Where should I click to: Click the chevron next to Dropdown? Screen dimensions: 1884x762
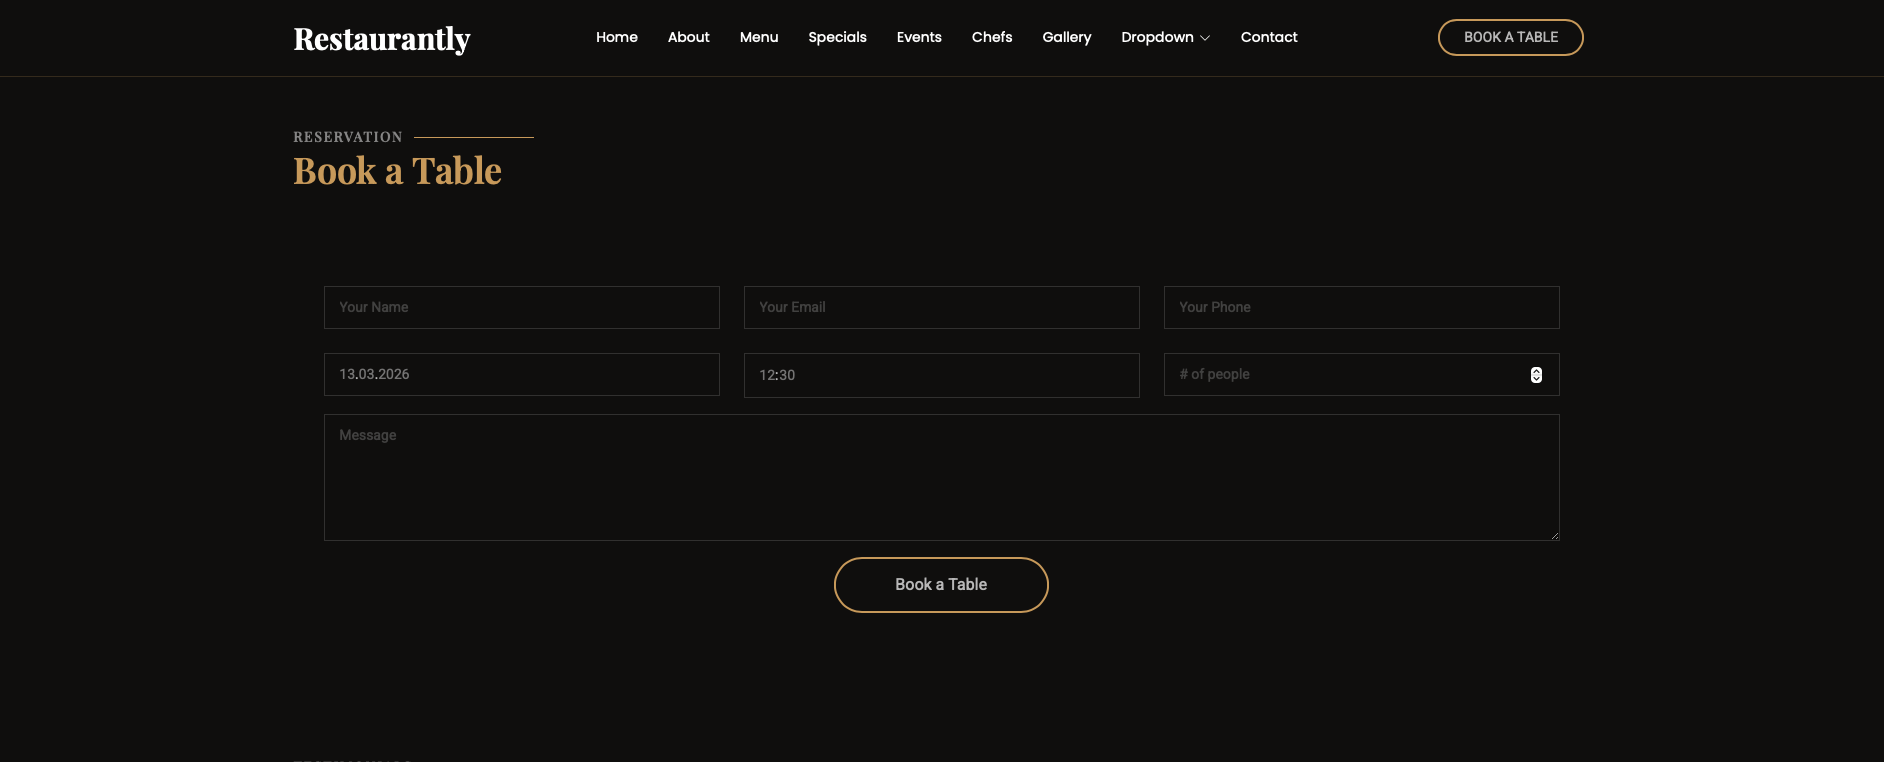(1205, 38)
